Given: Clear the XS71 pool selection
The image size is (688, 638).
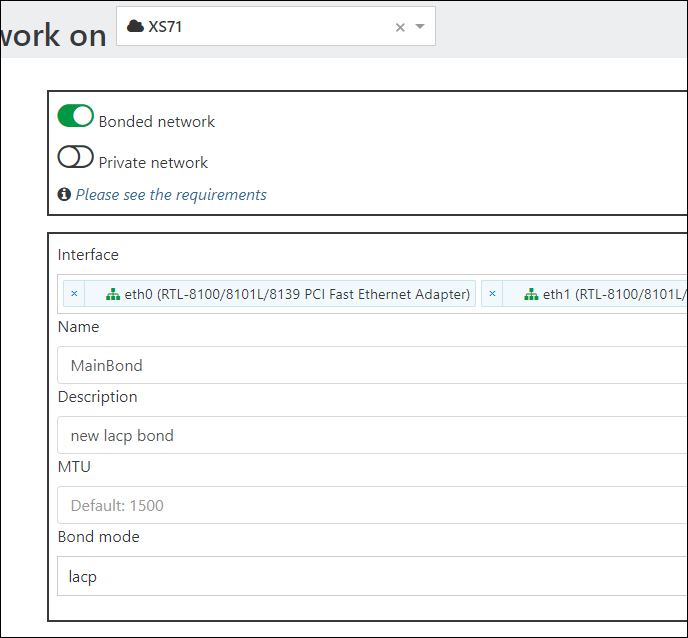Looking at the screenshot, I should tap(400, 28).
